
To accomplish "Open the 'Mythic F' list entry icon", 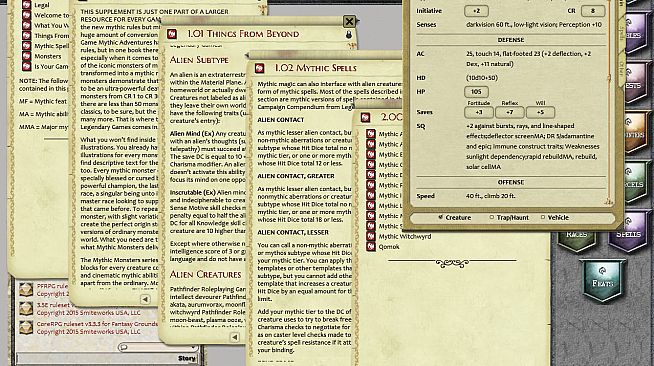I will [371, 185].
